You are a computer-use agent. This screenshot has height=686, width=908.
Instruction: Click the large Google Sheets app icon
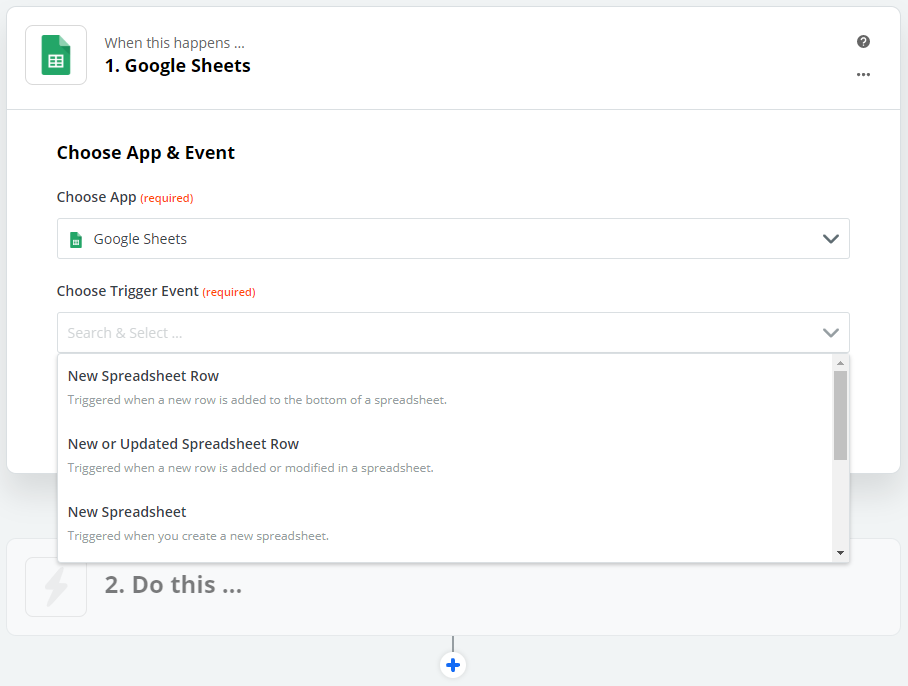coord(56,55)
